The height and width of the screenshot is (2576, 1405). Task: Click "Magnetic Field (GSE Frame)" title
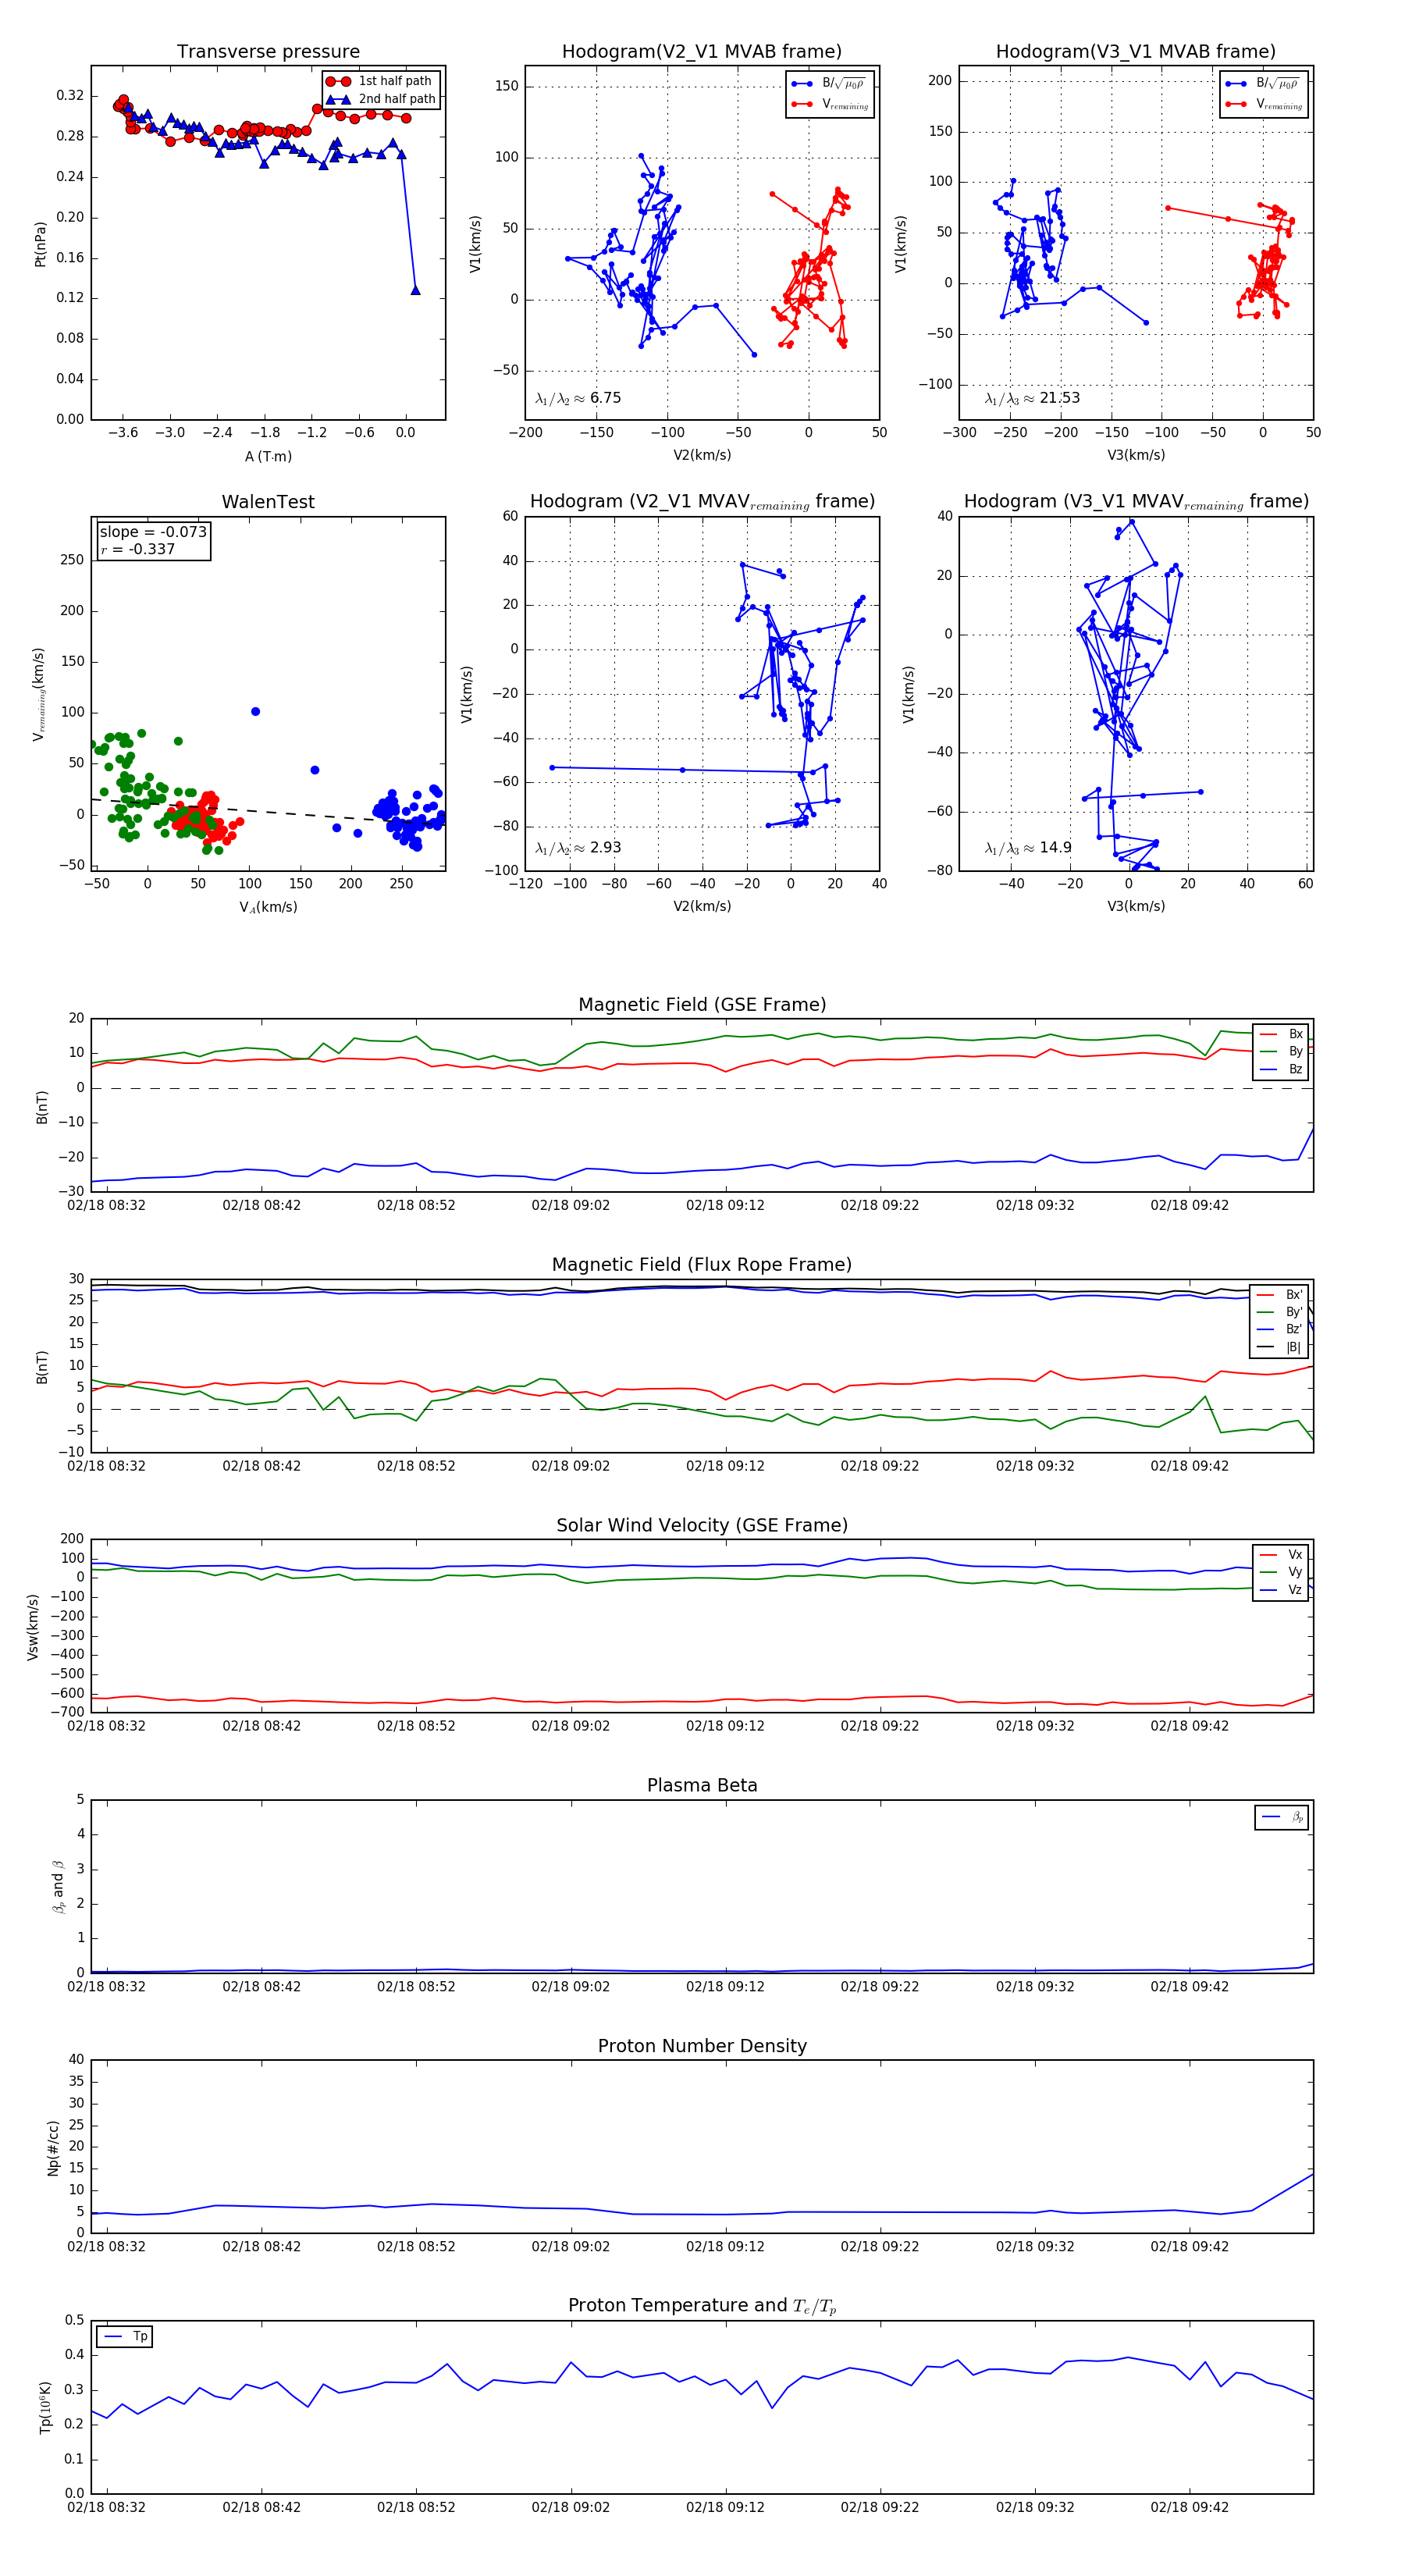point(702,1005)
